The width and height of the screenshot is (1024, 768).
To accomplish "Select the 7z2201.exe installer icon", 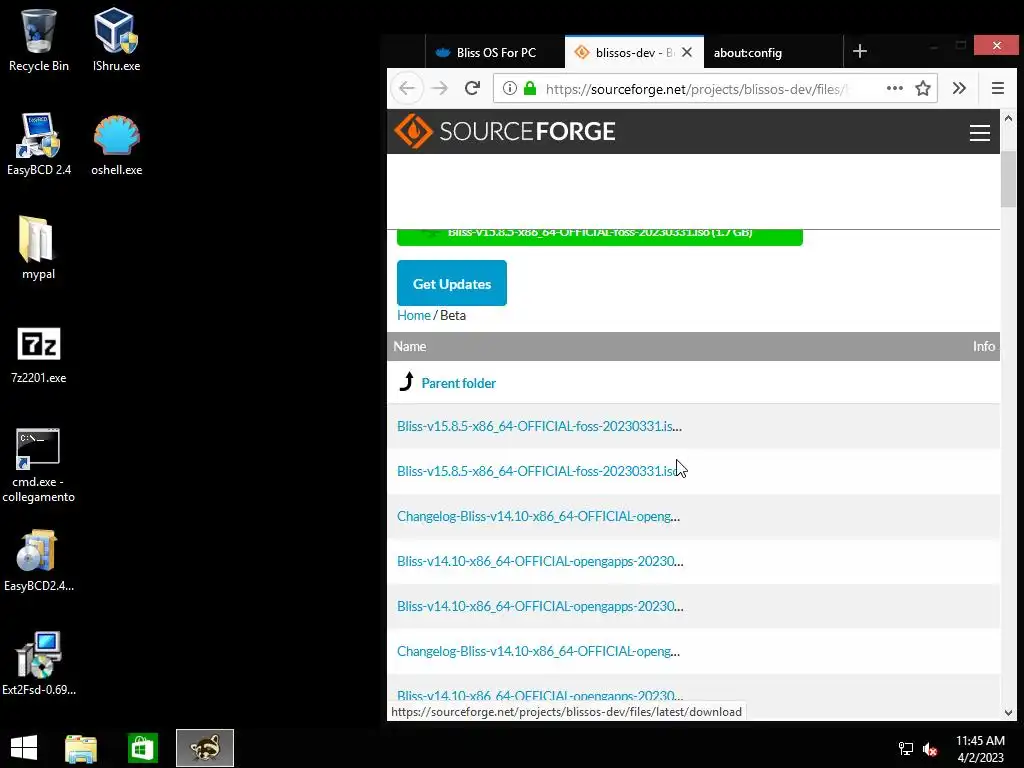I will [39, 355].
